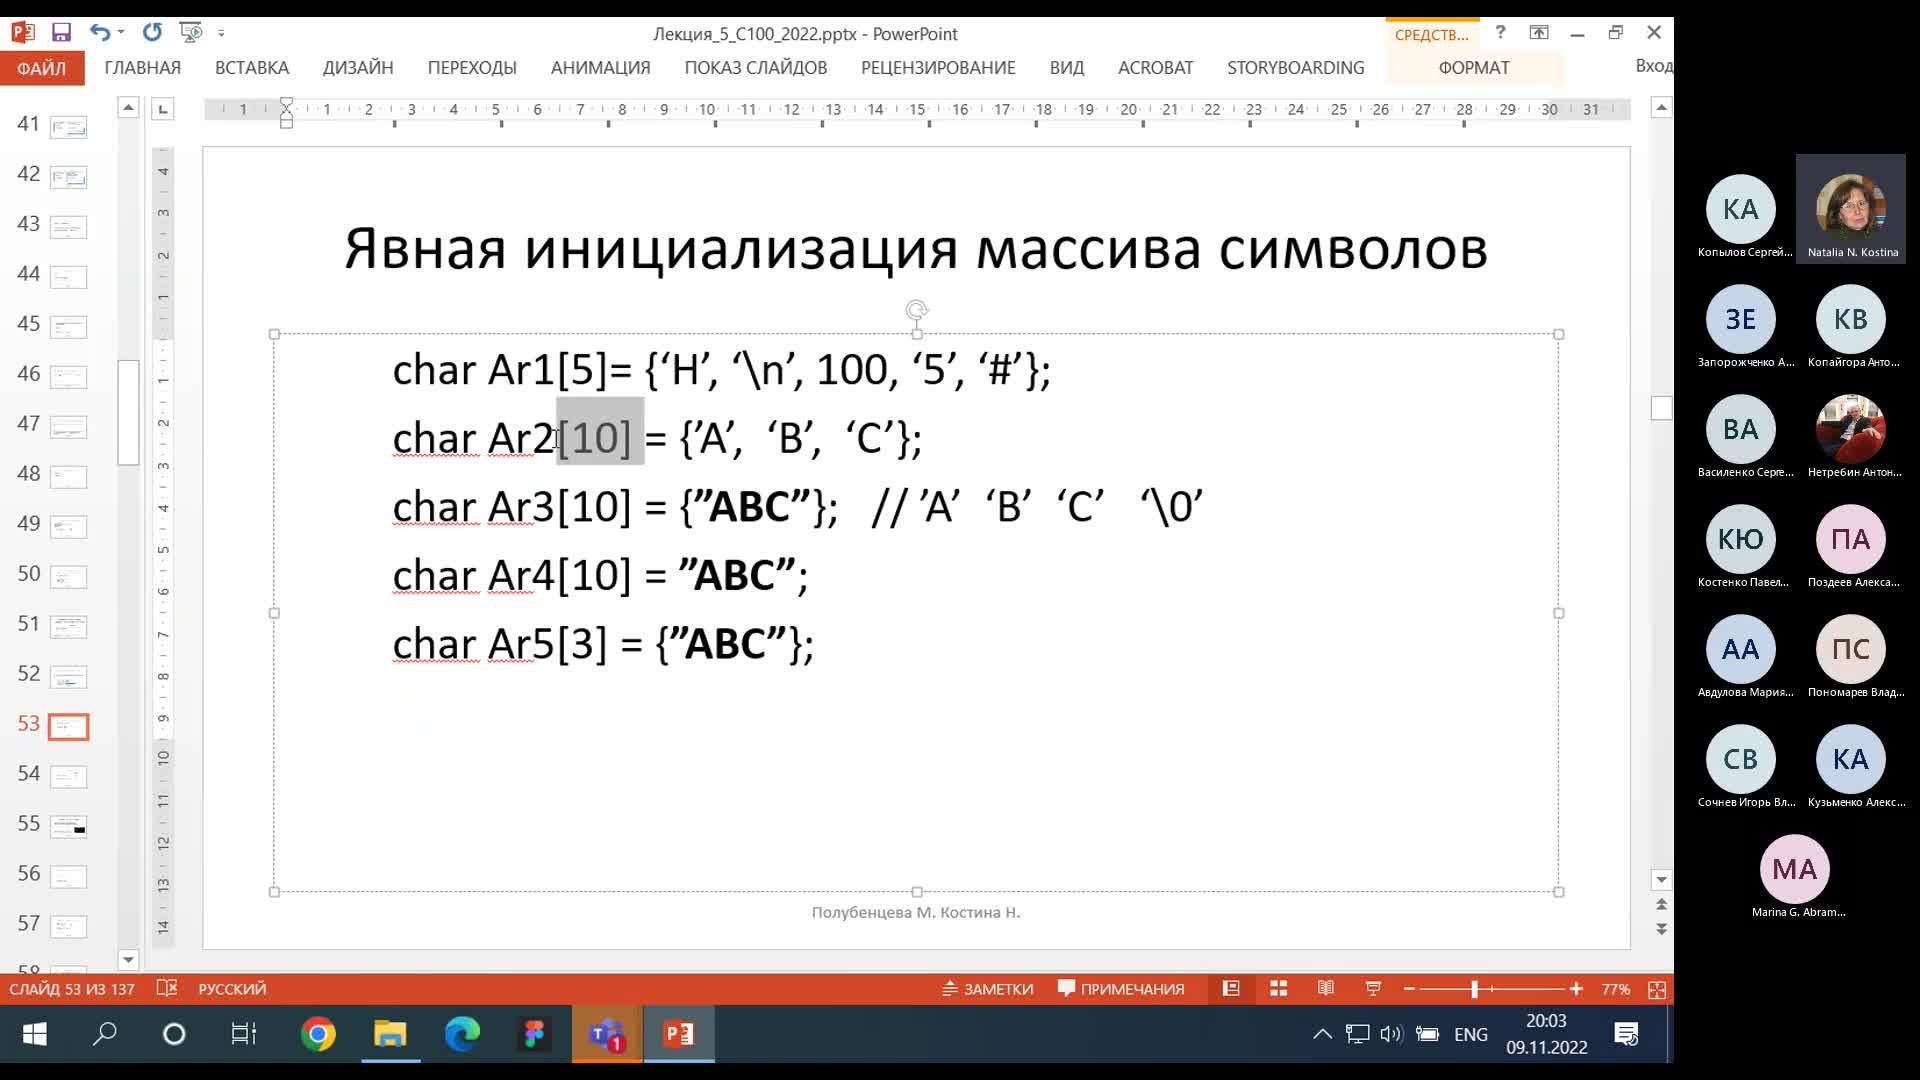This screenshot has width=1920, height=1080.
Task: Start slideshow from beginning quick access icon
Action: pos(190,32)
